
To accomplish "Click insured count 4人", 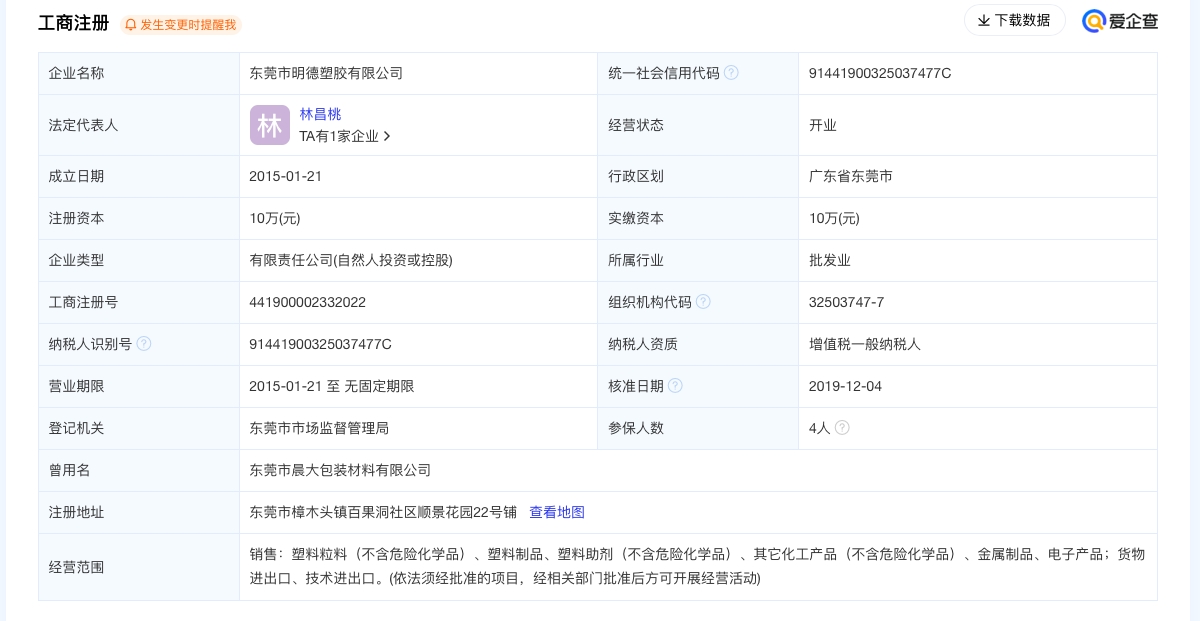I will (820, 428).
